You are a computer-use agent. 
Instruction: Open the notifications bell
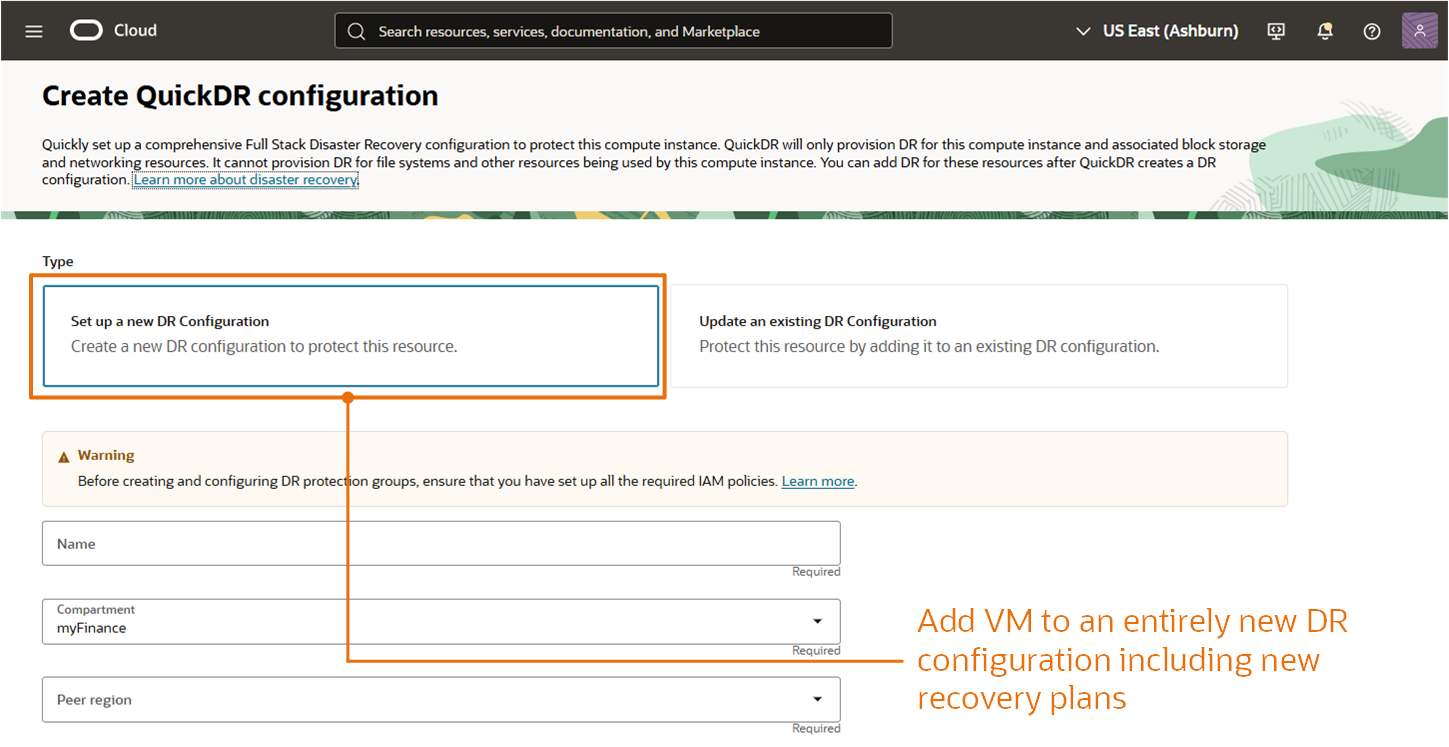click(x=1324, y=31)
